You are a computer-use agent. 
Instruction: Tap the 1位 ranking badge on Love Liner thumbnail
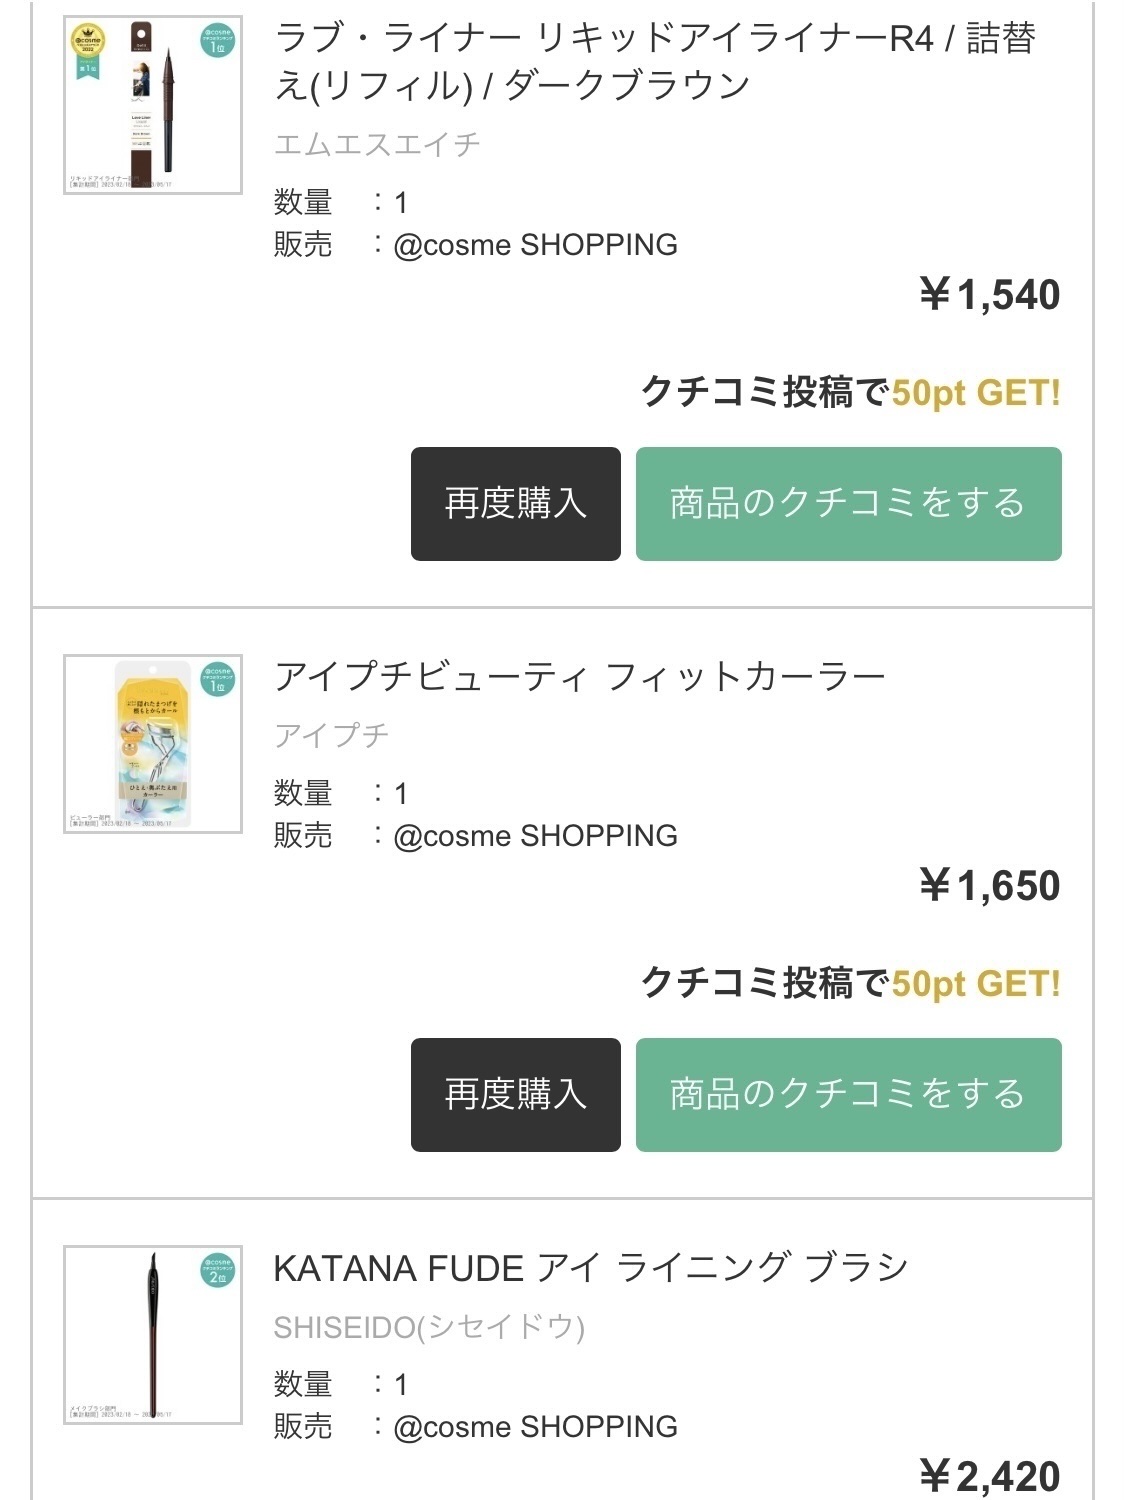[x=217, y=40]
